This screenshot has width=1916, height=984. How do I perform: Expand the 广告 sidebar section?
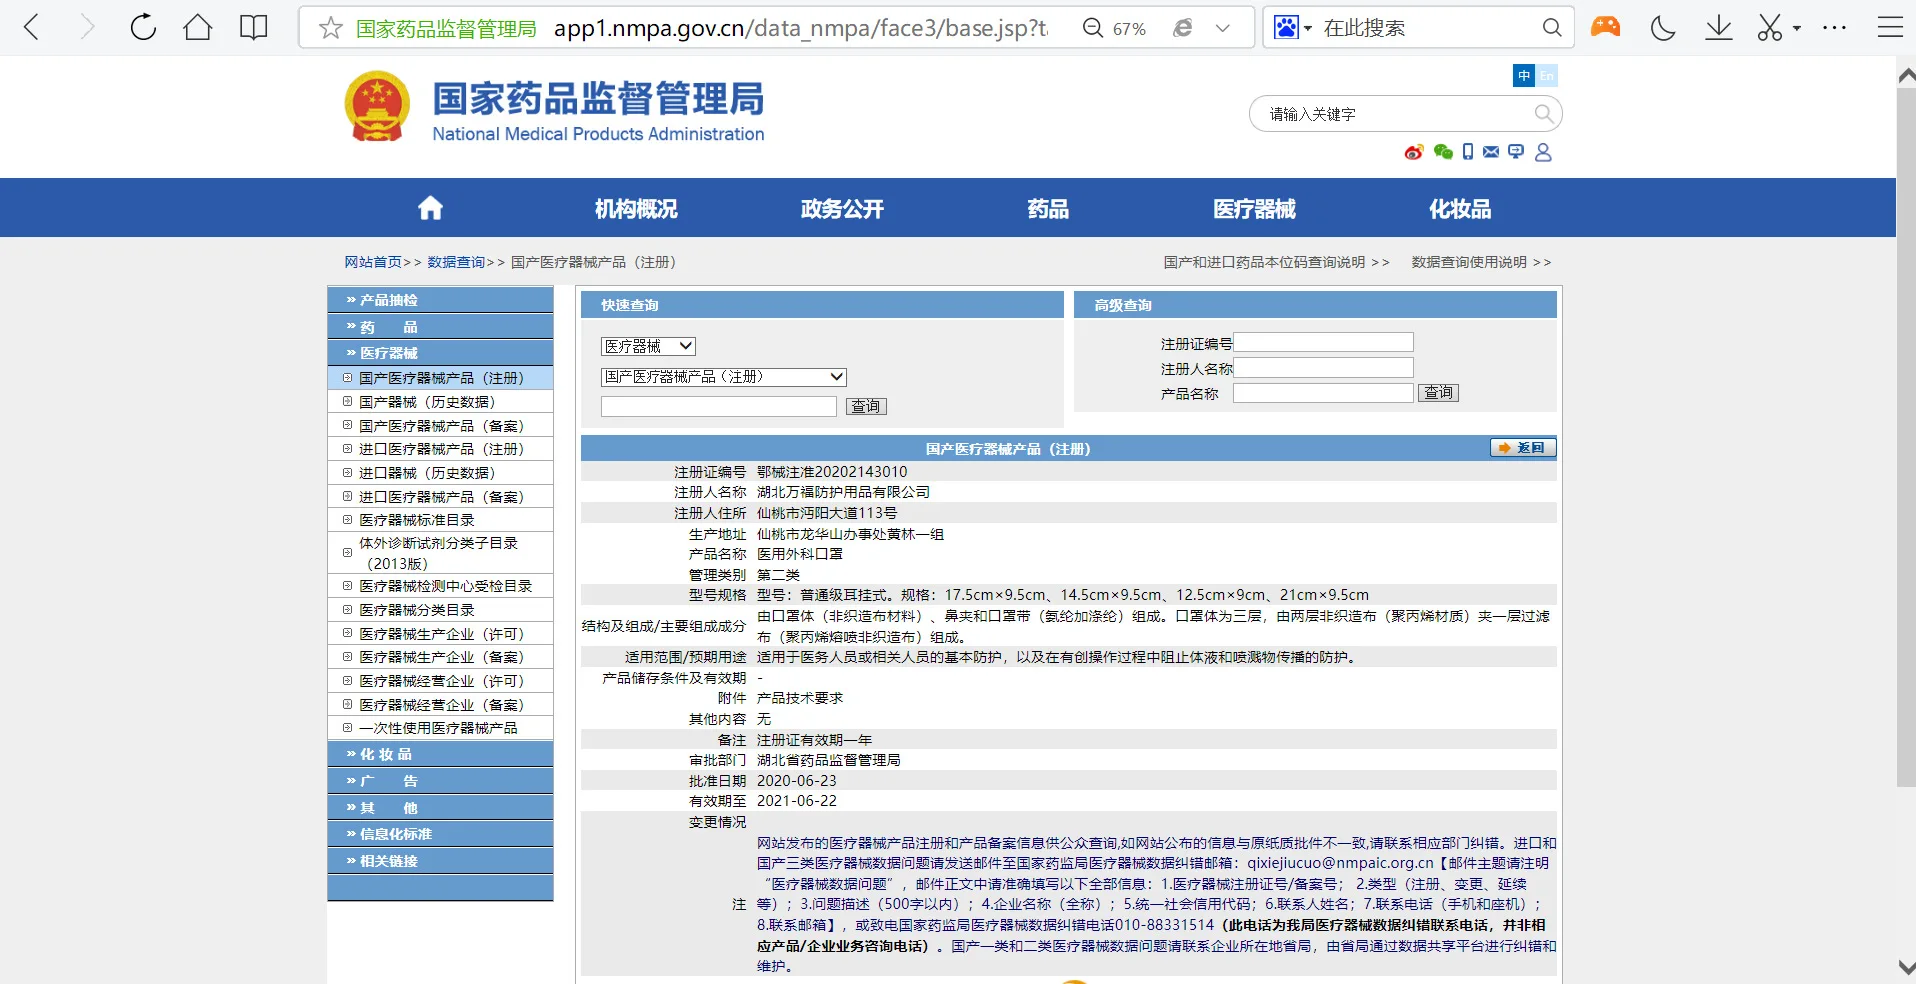tap(440, 781)
